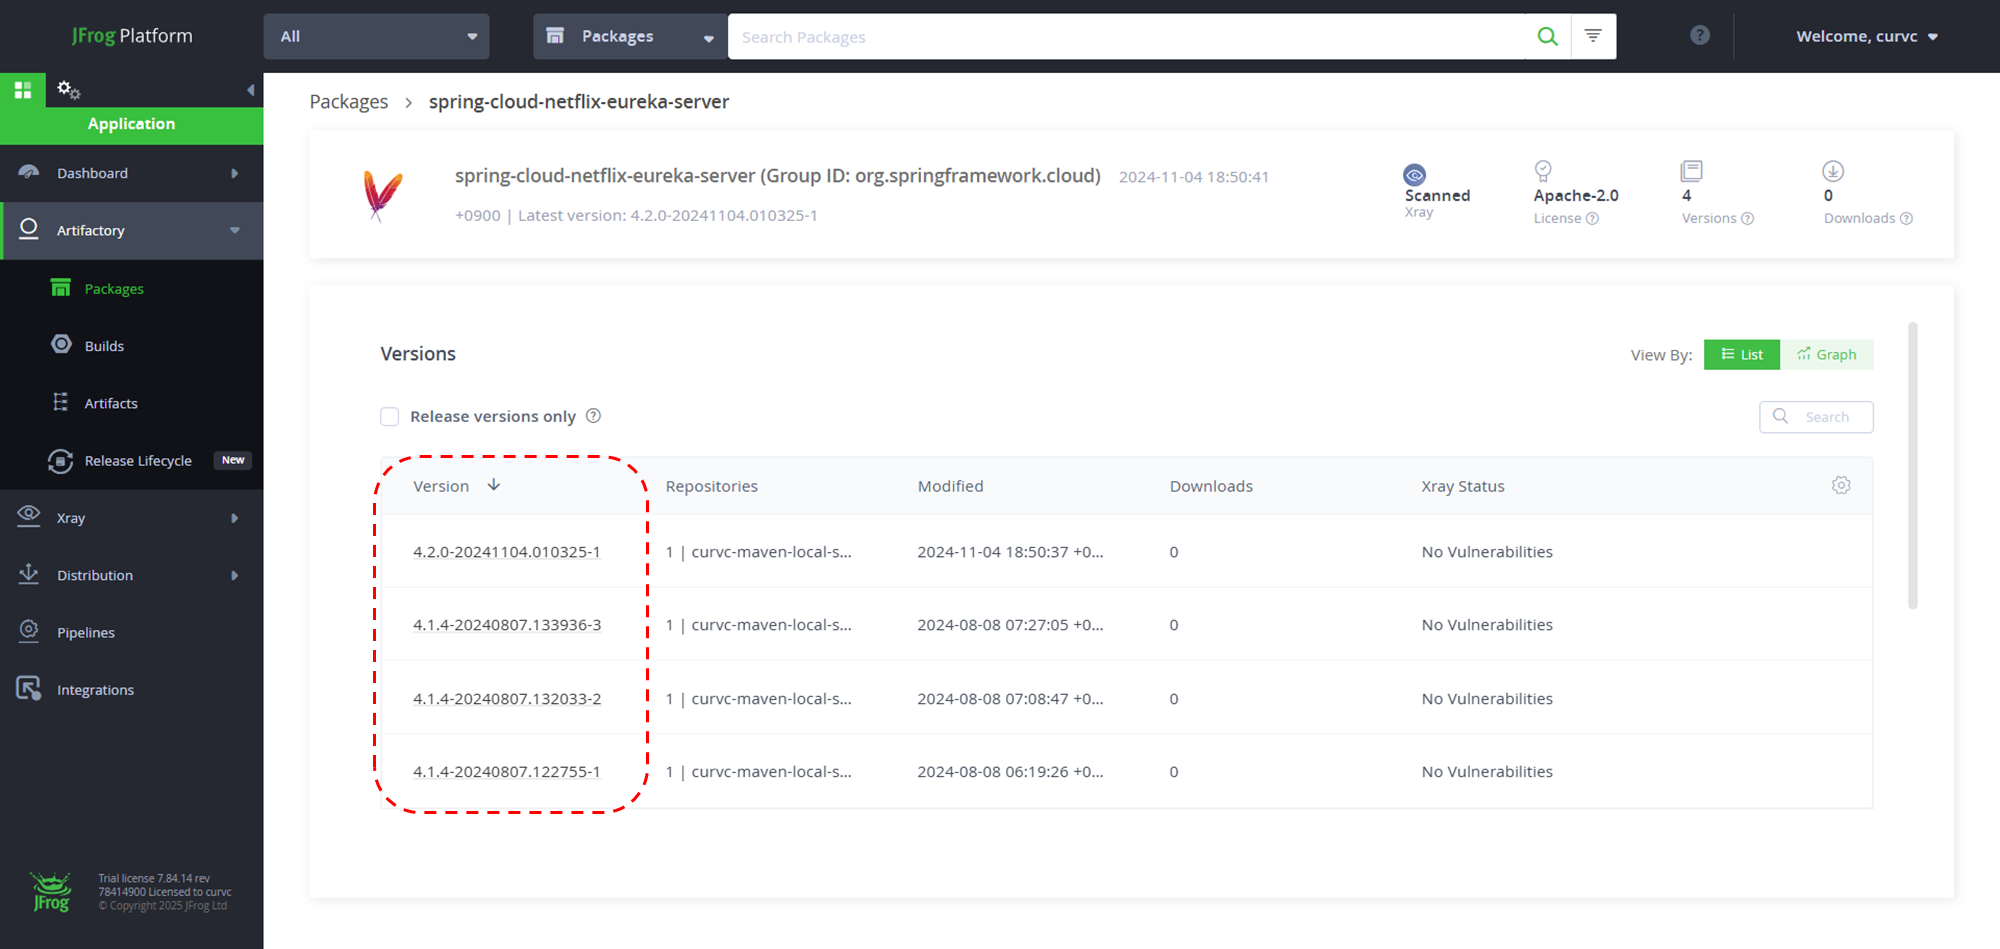Open the search filter icon

[1593, 36]
